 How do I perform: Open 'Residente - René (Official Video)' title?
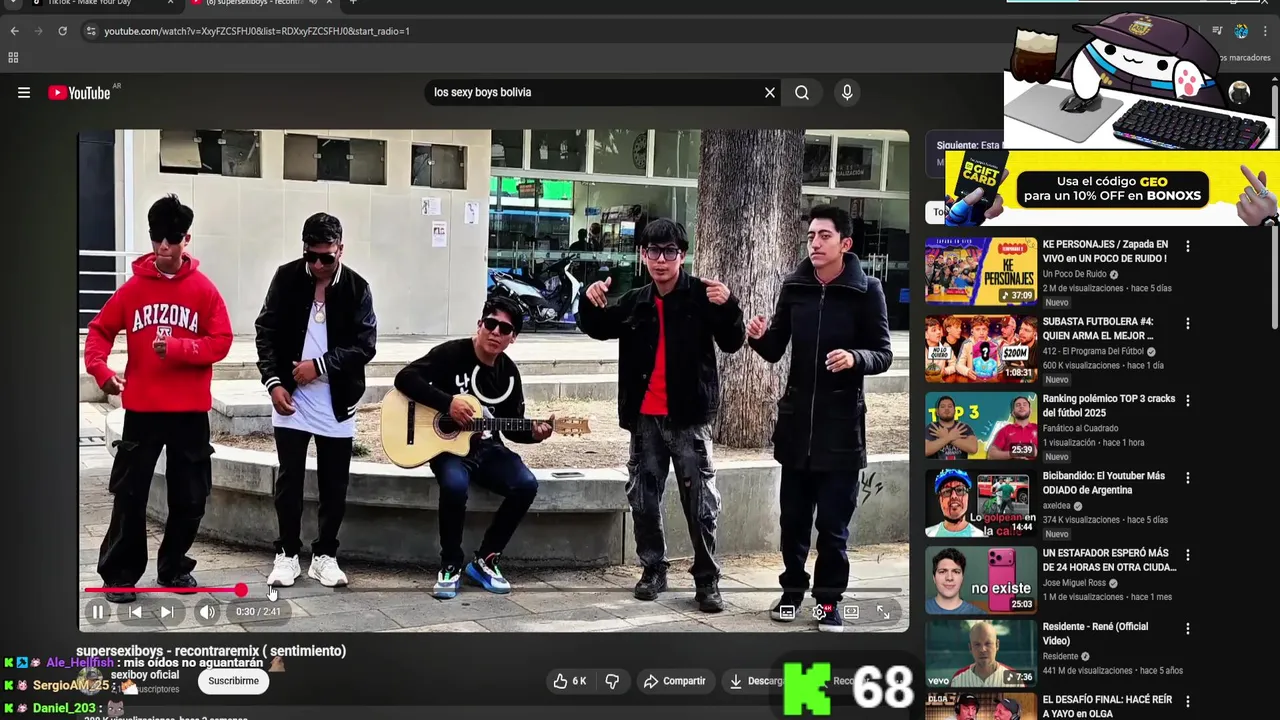(x=1095, y=633)
